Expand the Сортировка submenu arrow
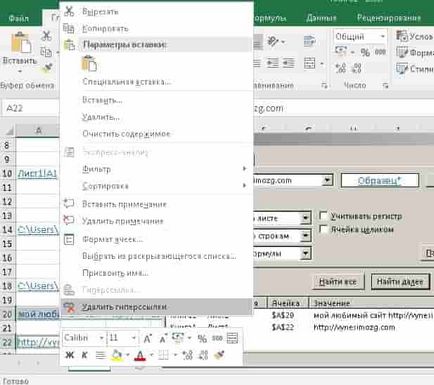This screenshot has height=385, width=434. point(244,185)
